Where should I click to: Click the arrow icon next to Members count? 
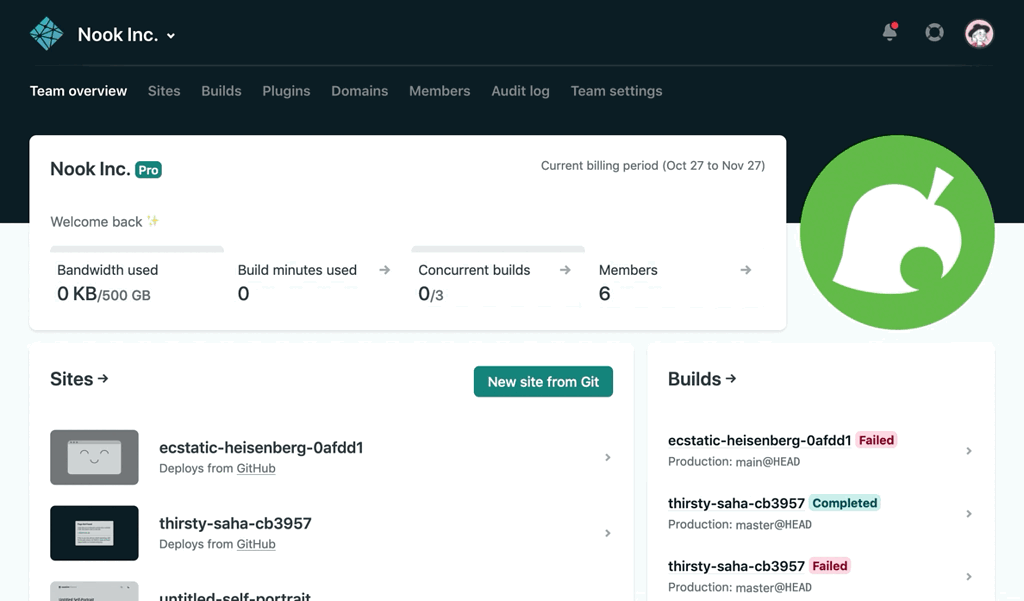[x=745, y=269]
